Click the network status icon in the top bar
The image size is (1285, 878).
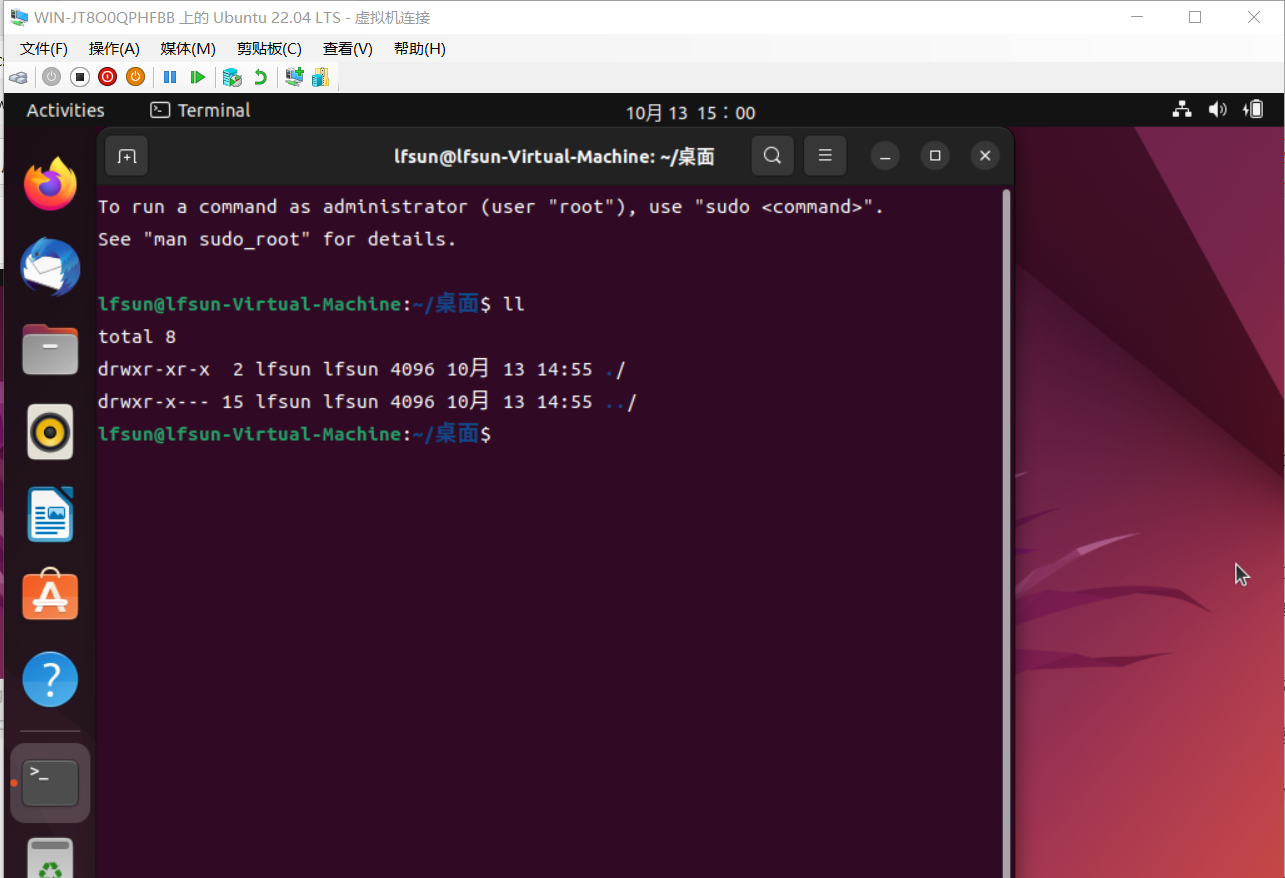point(1182,110)
